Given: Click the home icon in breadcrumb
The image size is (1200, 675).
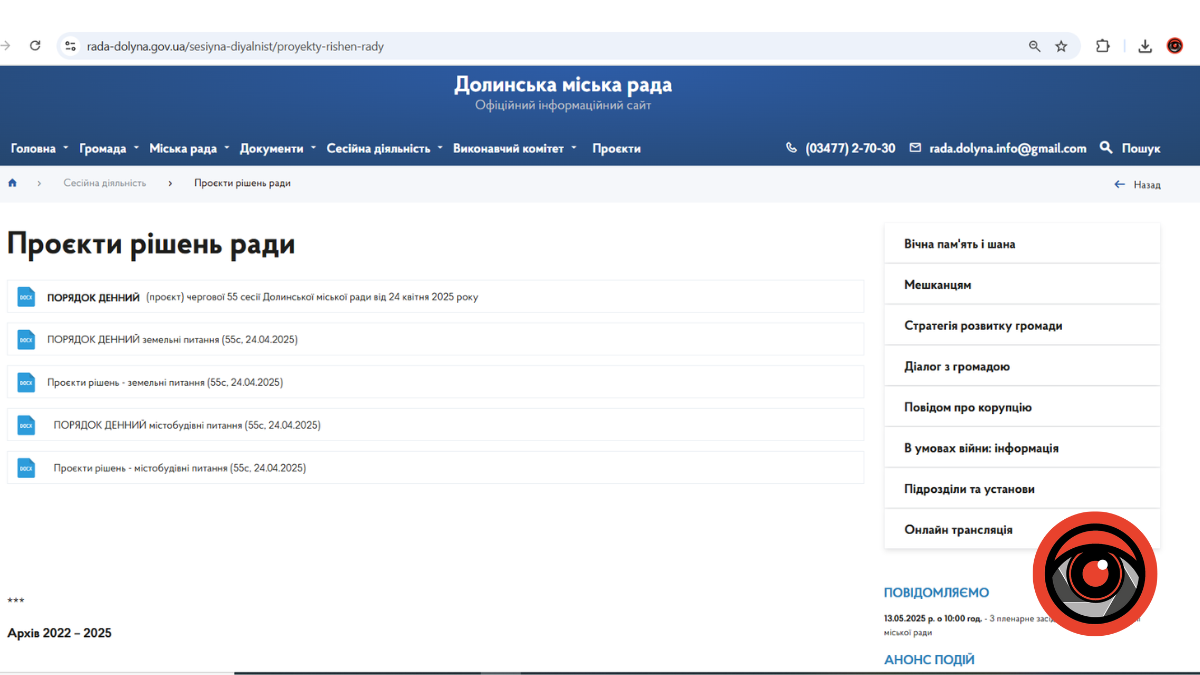Looking at the screenshot, I should coord(13,184).
